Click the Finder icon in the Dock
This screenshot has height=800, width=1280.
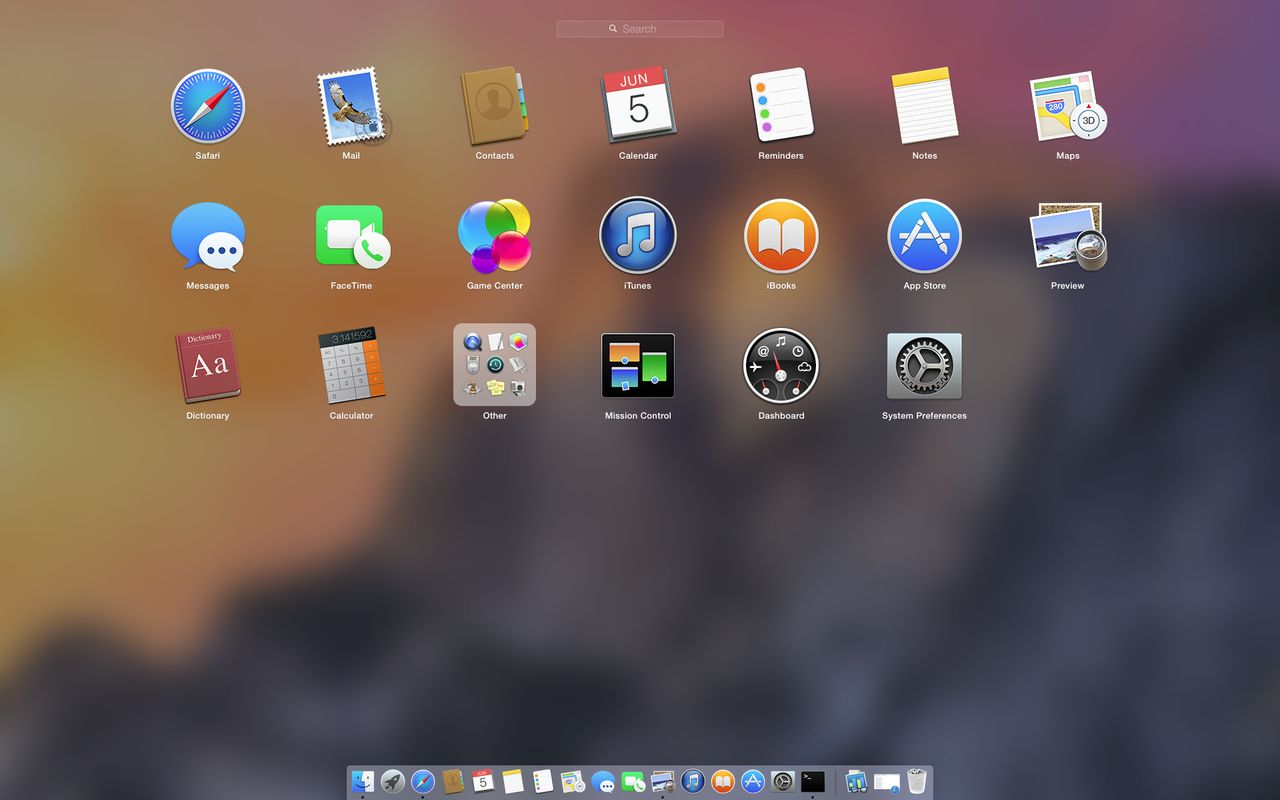pyautogui.click(x=363, y=781)
